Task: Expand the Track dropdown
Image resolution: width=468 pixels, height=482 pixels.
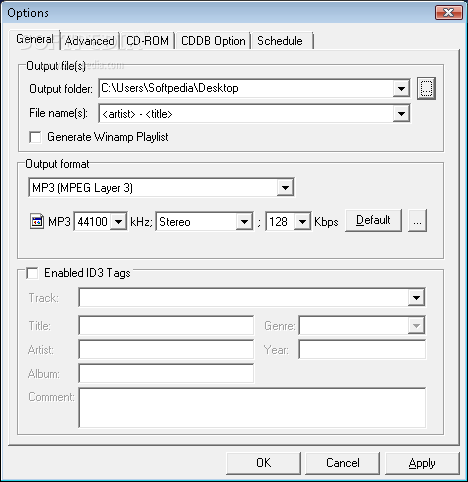Action: pos(416,297)
